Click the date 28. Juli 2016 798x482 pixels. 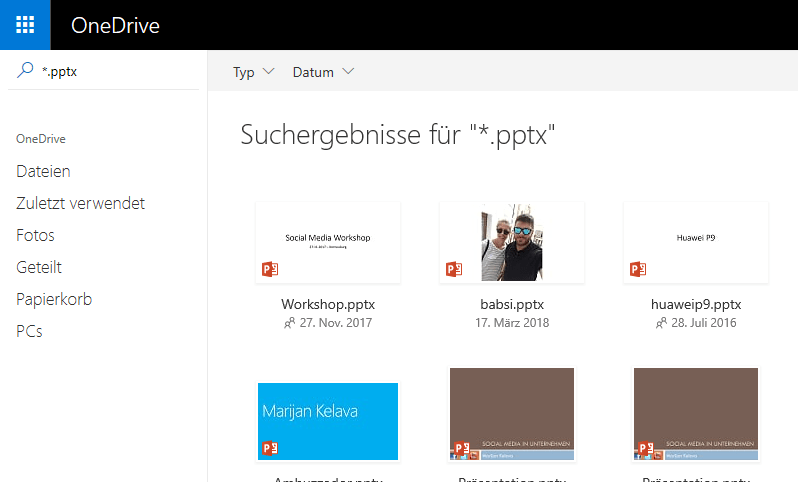[x=704, y=323]
